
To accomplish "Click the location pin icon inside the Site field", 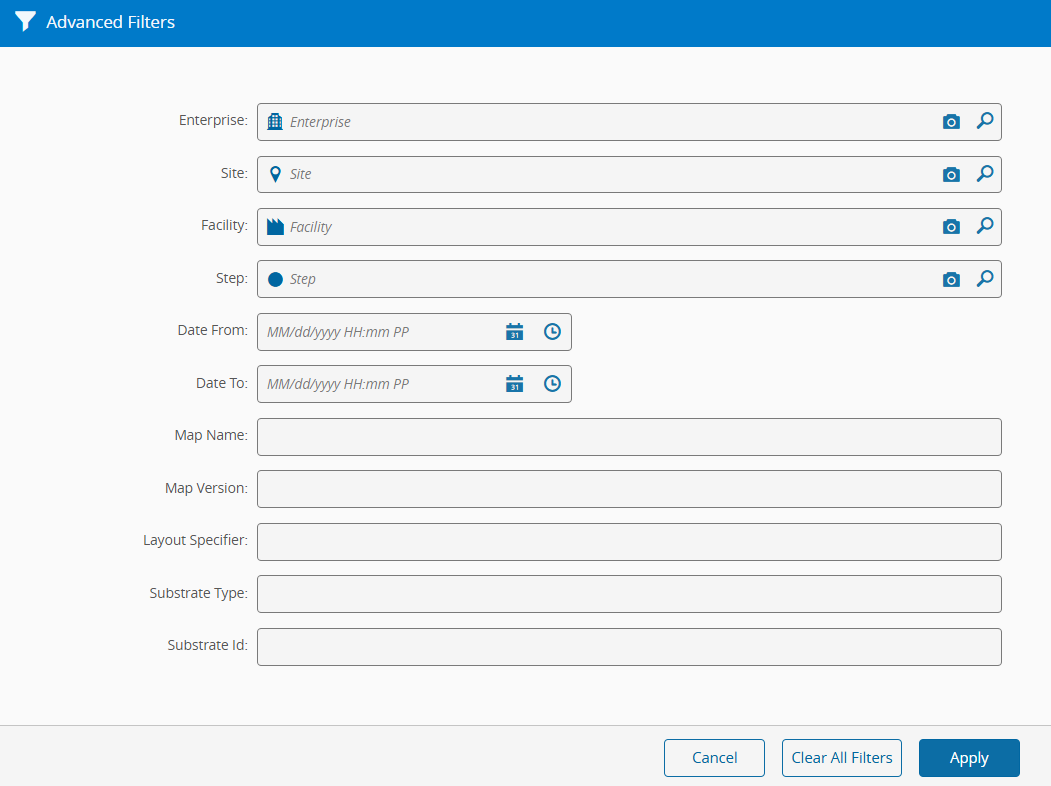I will click(275, 174).
